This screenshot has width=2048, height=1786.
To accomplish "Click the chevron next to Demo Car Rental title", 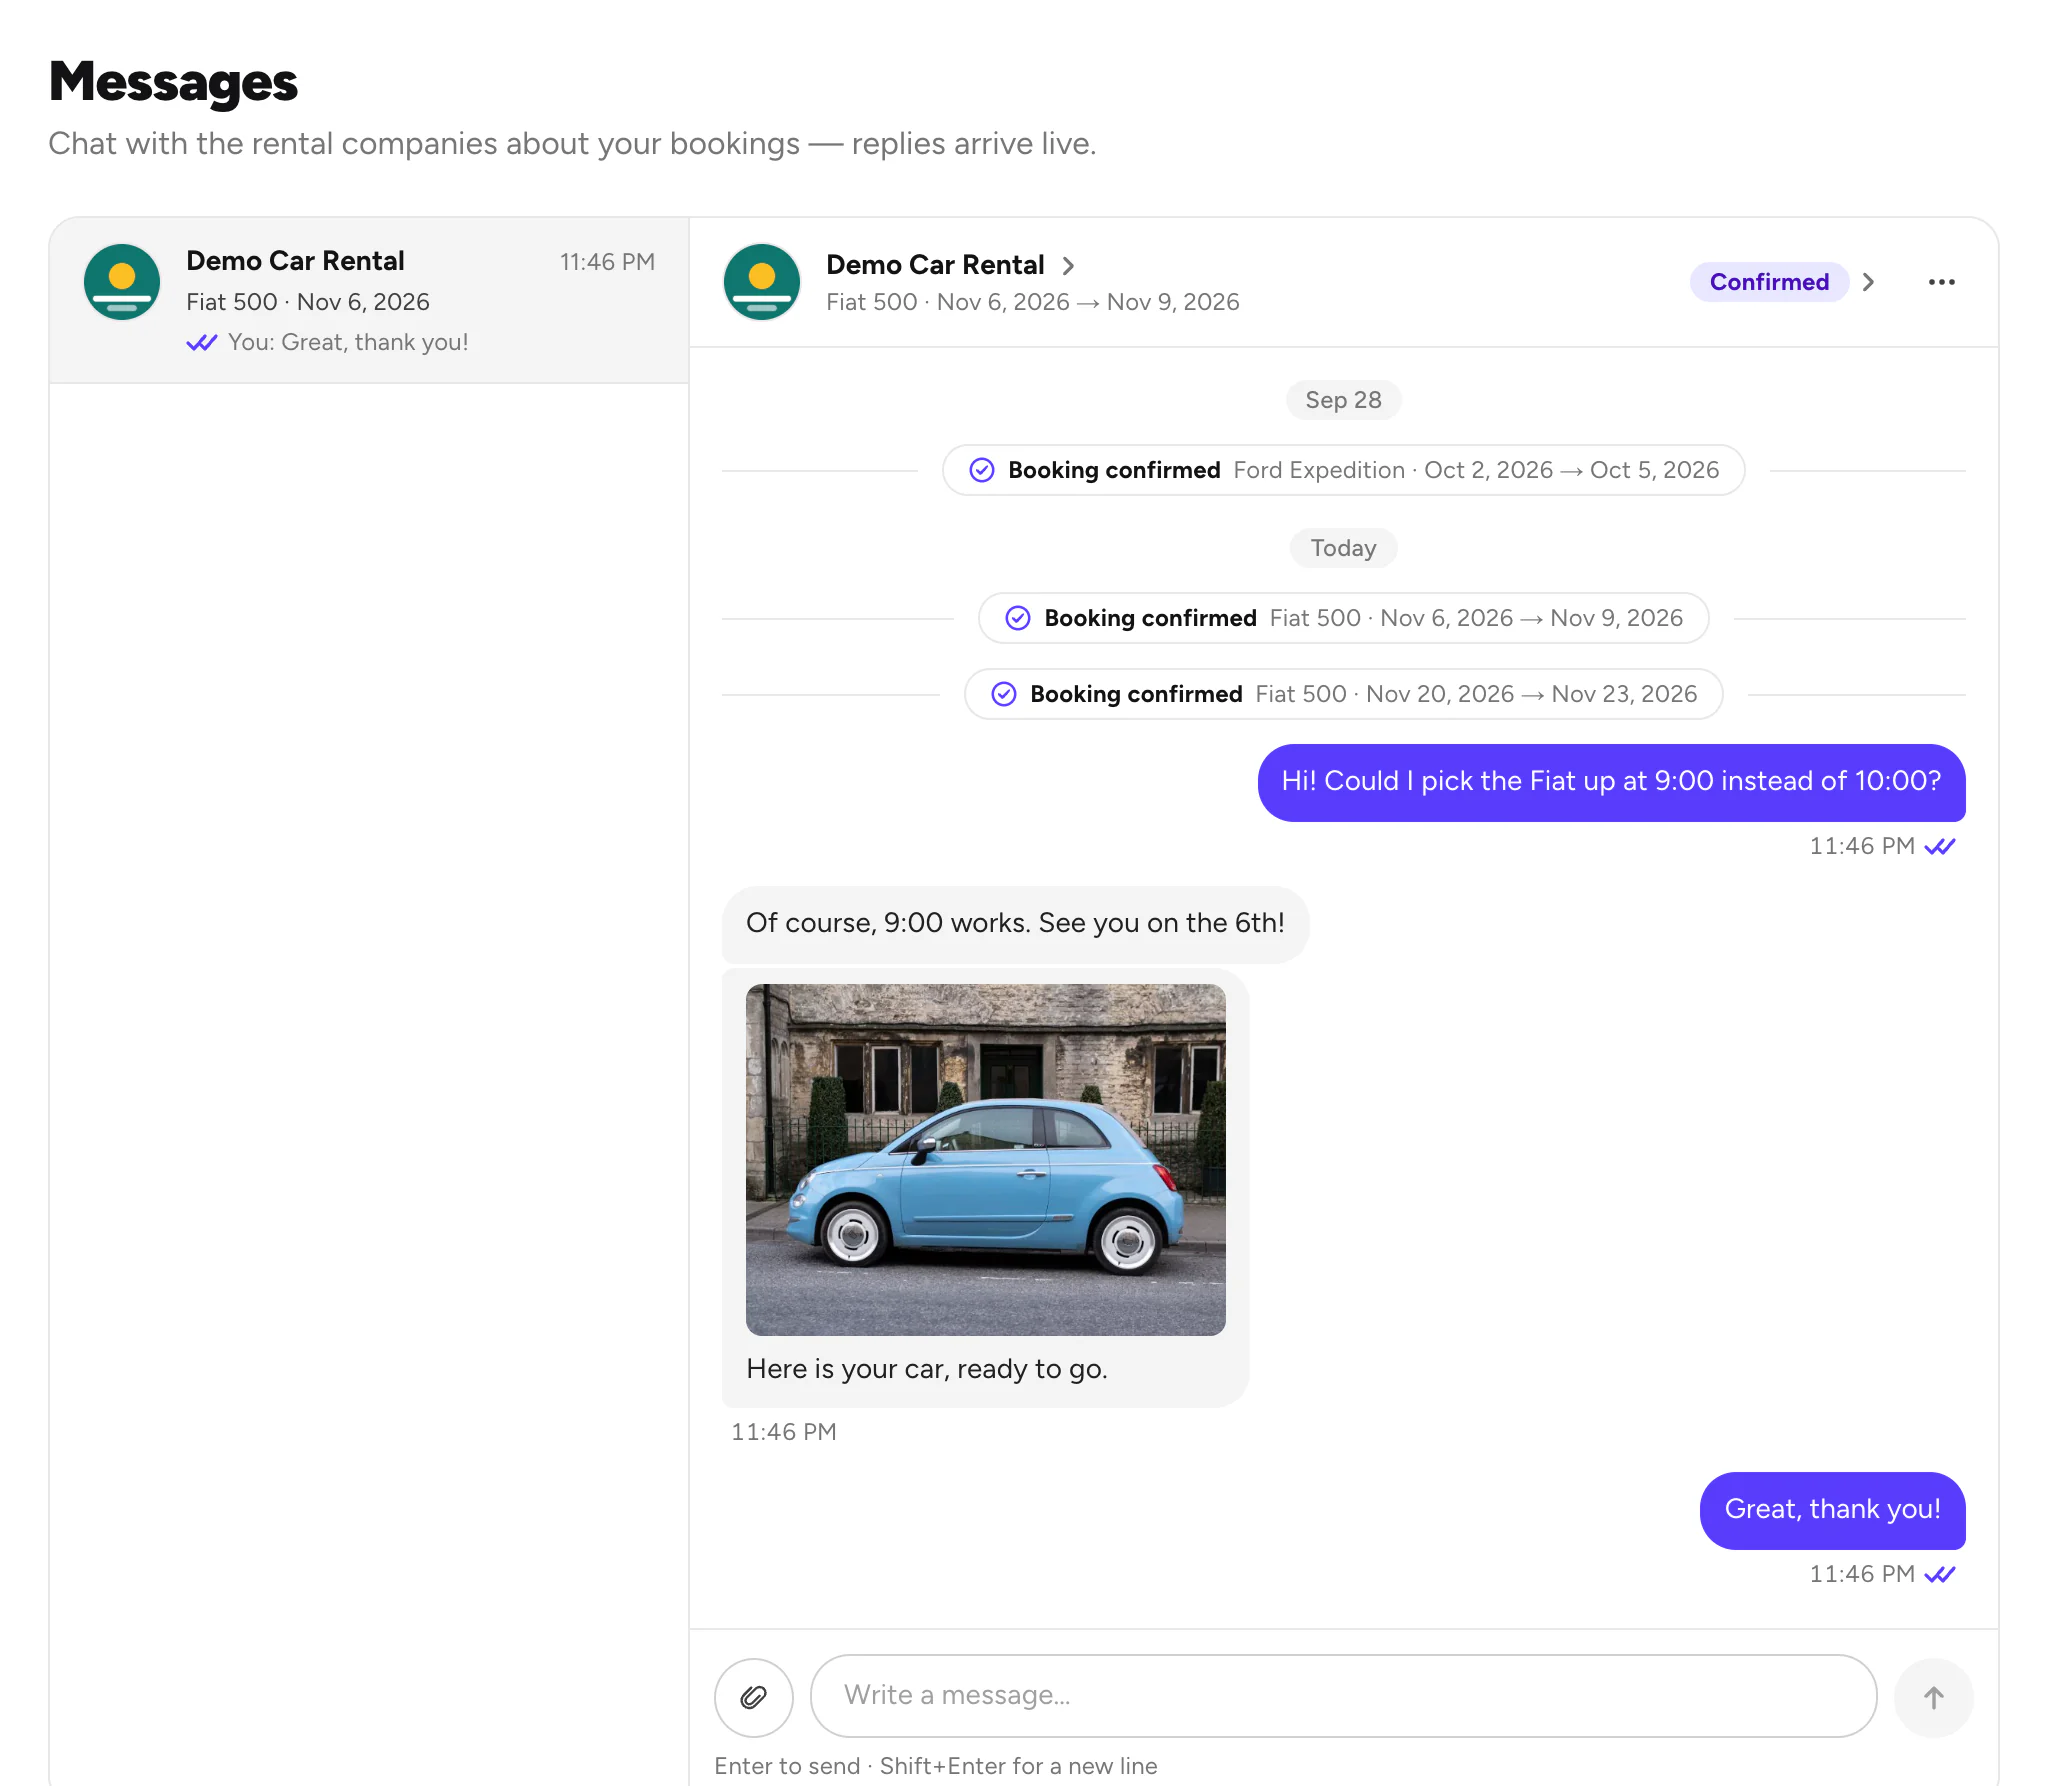I will pyautogui.click(x=1068, y=265).
